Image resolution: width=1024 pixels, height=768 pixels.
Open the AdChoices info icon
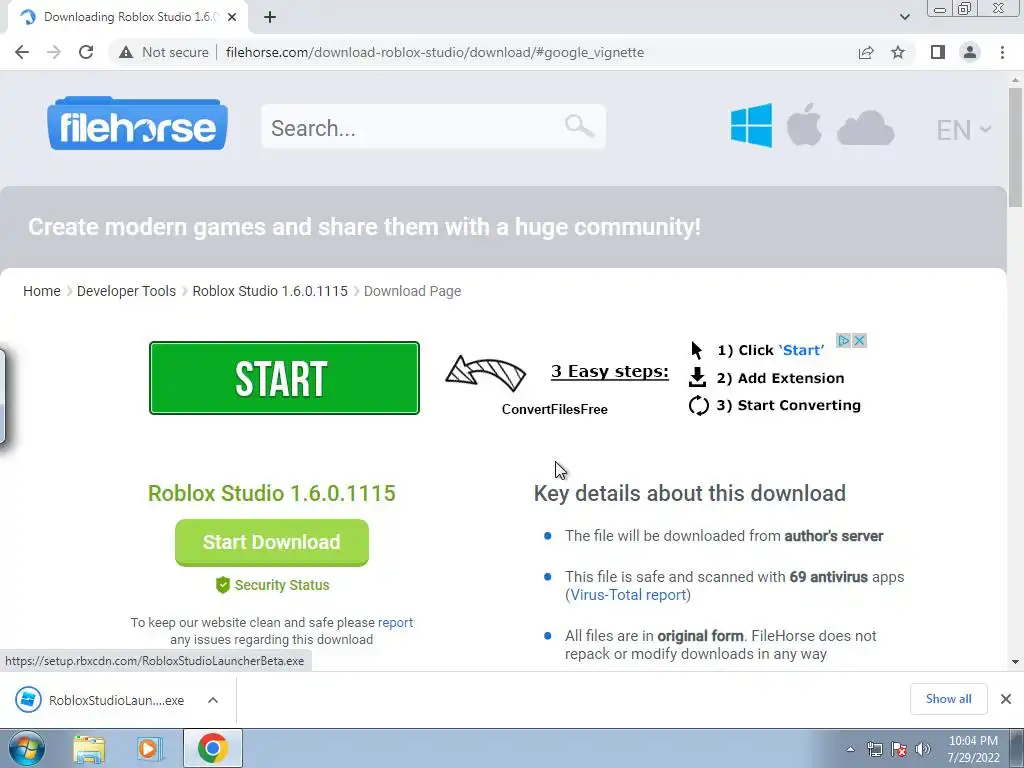[x=843, y=340]
